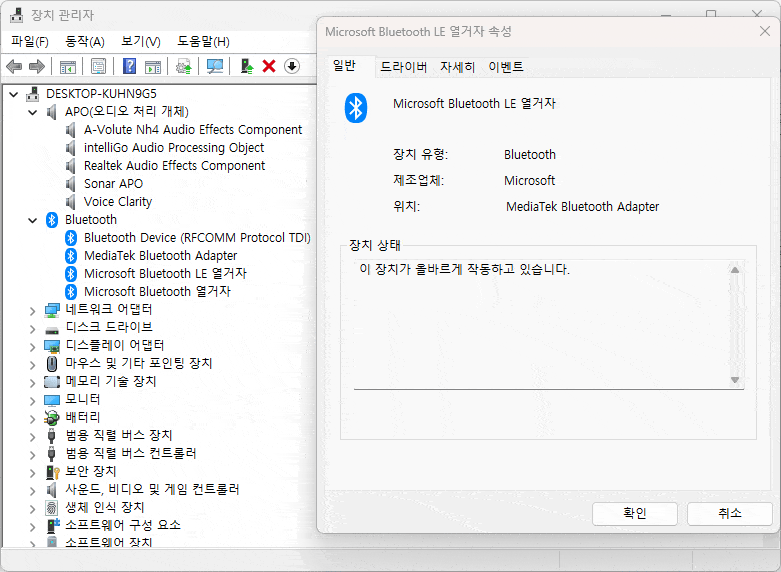Click the properties toolbar icon
The width and height of the screenshot is (781, 572).
click(x=99, y=66)
